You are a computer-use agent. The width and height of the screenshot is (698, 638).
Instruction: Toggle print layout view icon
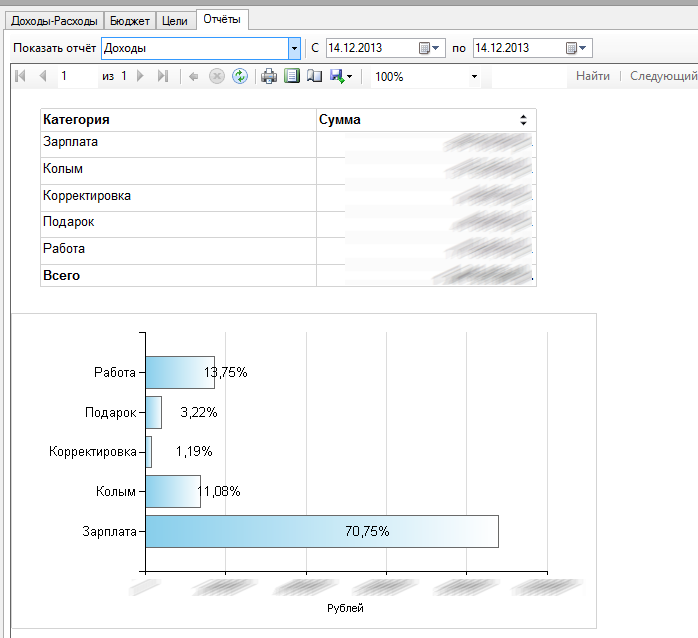(x=291, y=76)
